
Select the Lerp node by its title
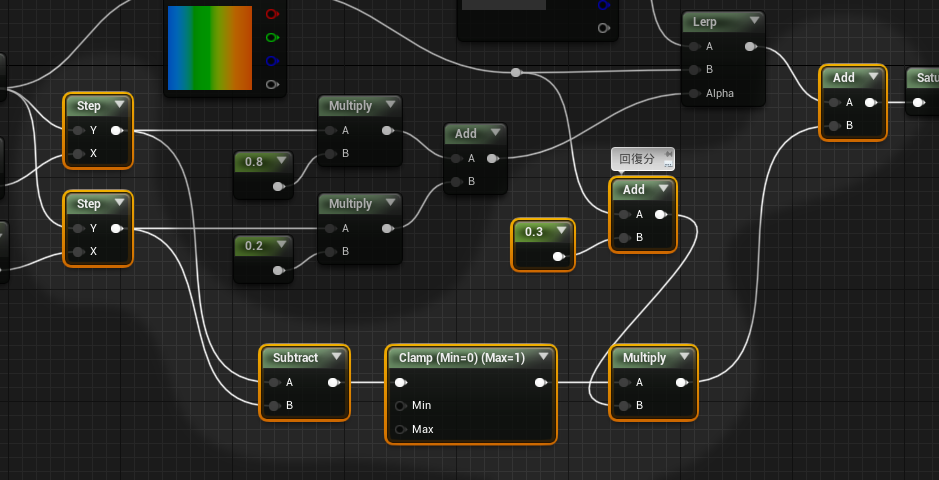tap(704, 22)
